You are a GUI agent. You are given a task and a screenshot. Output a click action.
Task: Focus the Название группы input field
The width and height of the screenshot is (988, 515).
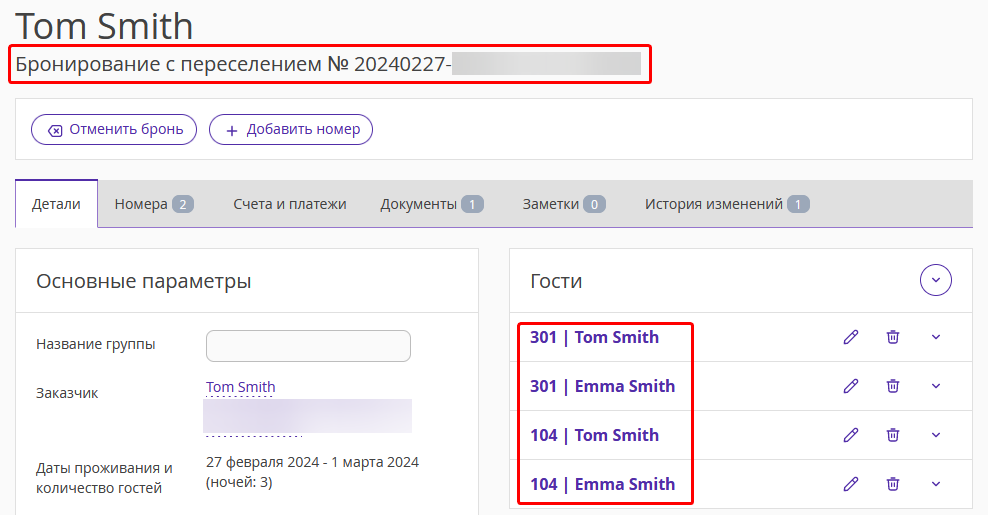click(x=308, y=346)
